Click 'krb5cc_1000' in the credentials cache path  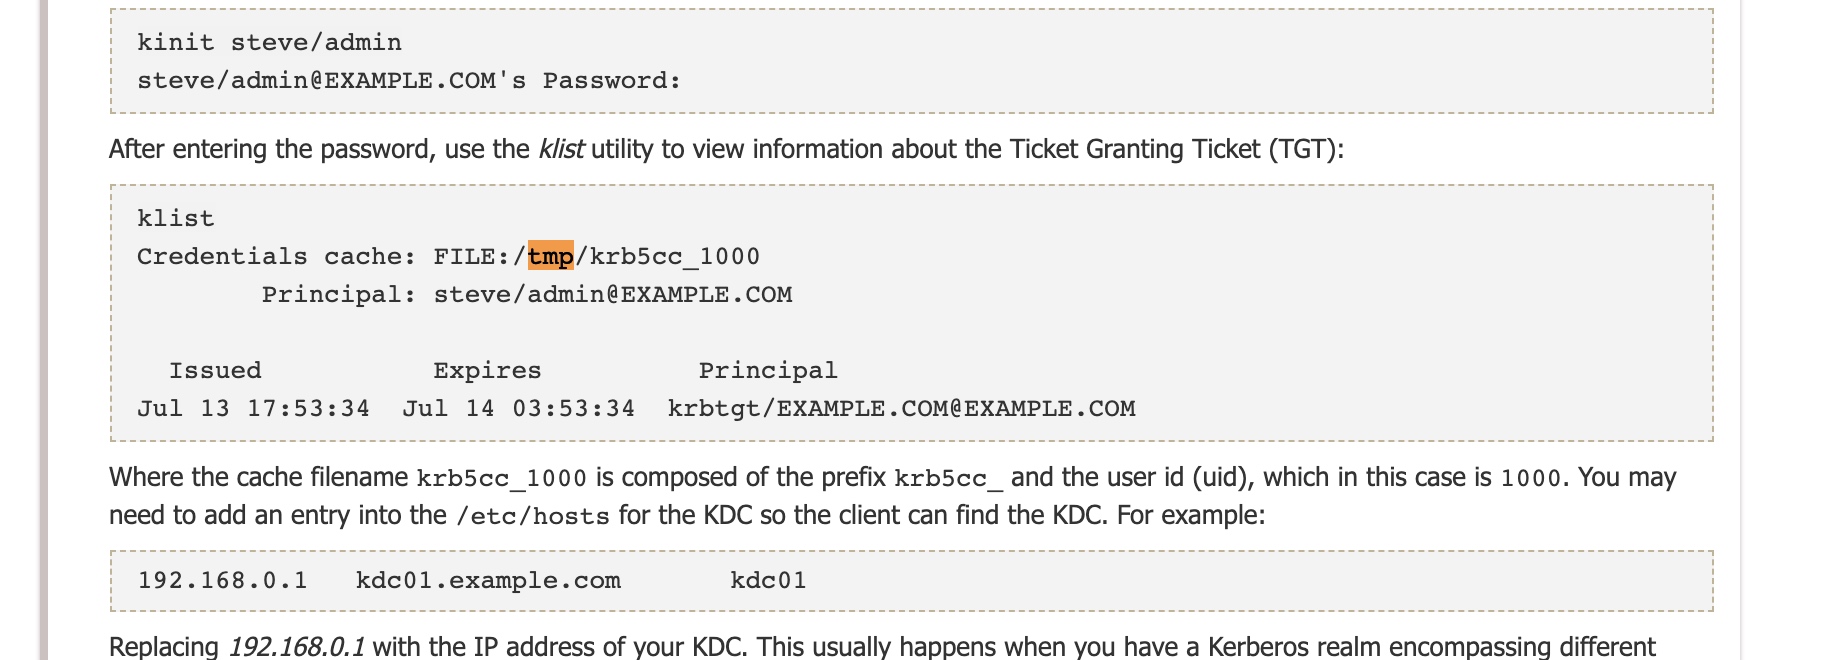675,257
